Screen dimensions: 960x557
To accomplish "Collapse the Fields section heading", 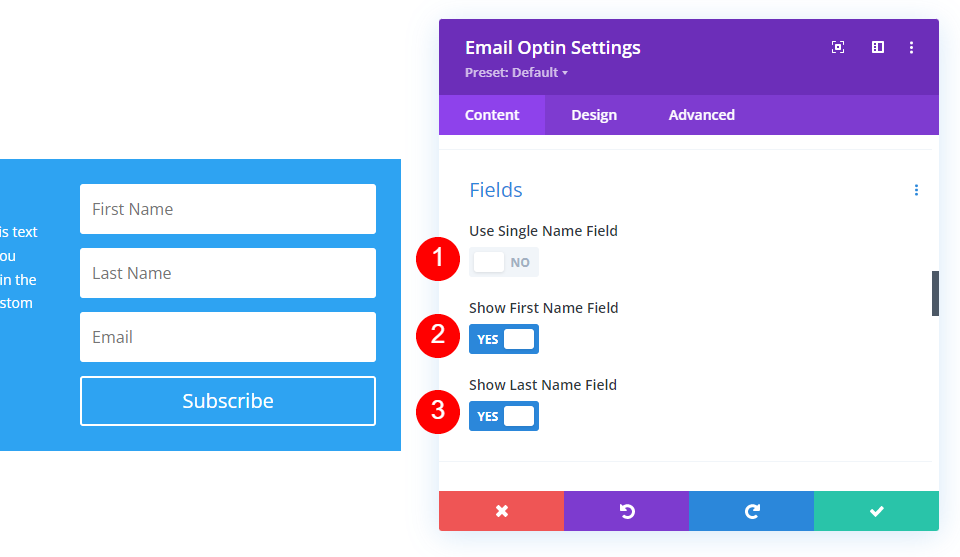I will [x=496, y=190].
